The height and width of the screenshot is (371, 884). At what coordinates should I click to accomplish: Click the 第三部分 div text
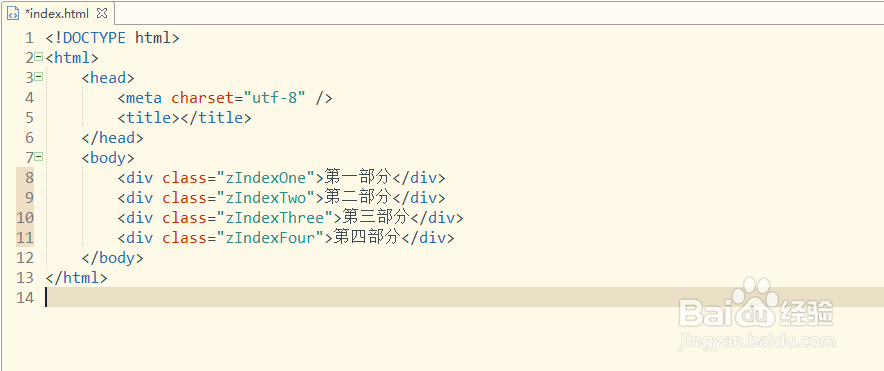[x=376, y=218]
